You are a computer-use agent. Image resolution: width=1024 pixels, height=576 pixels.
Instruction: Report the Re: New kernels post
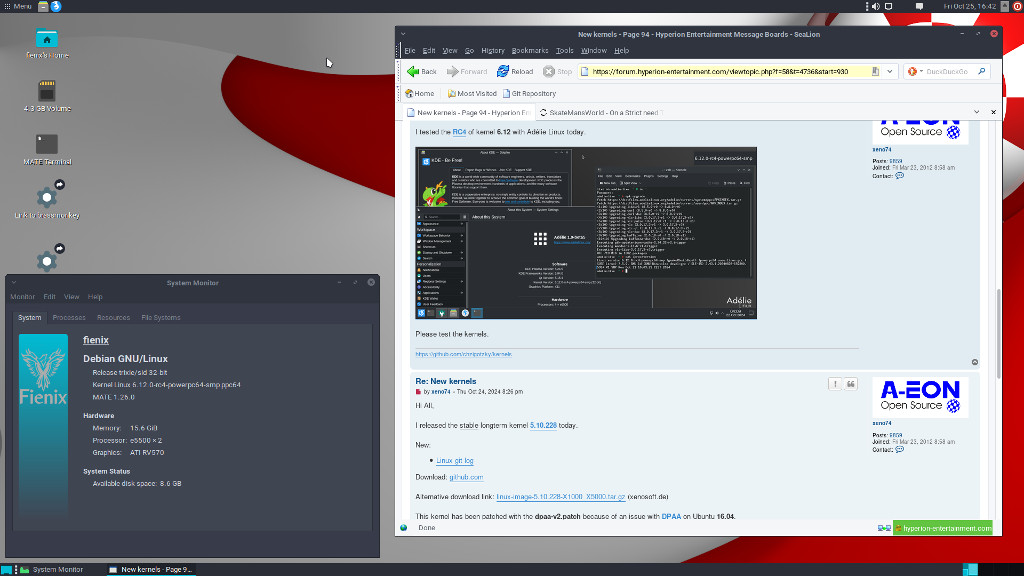835,384
